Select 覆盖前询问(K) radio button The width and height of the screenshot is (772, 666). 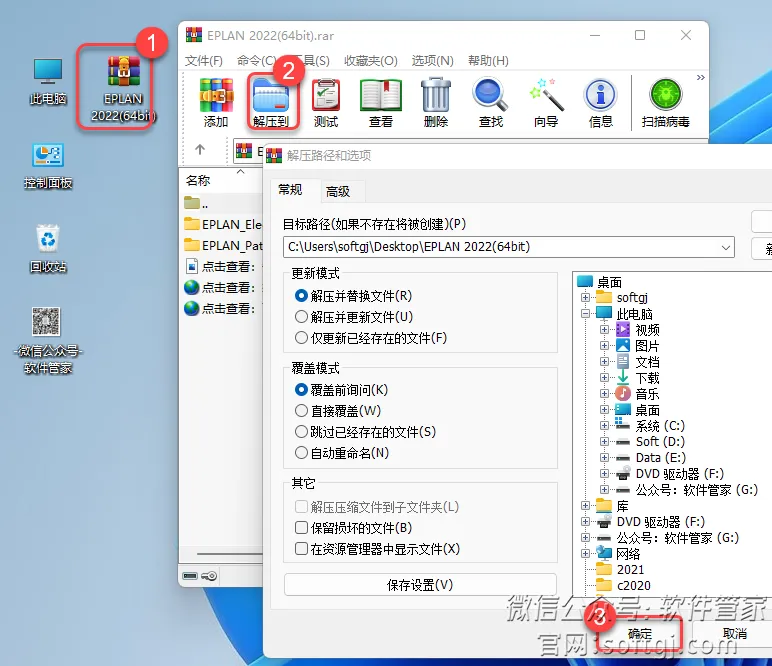point(301,390)
